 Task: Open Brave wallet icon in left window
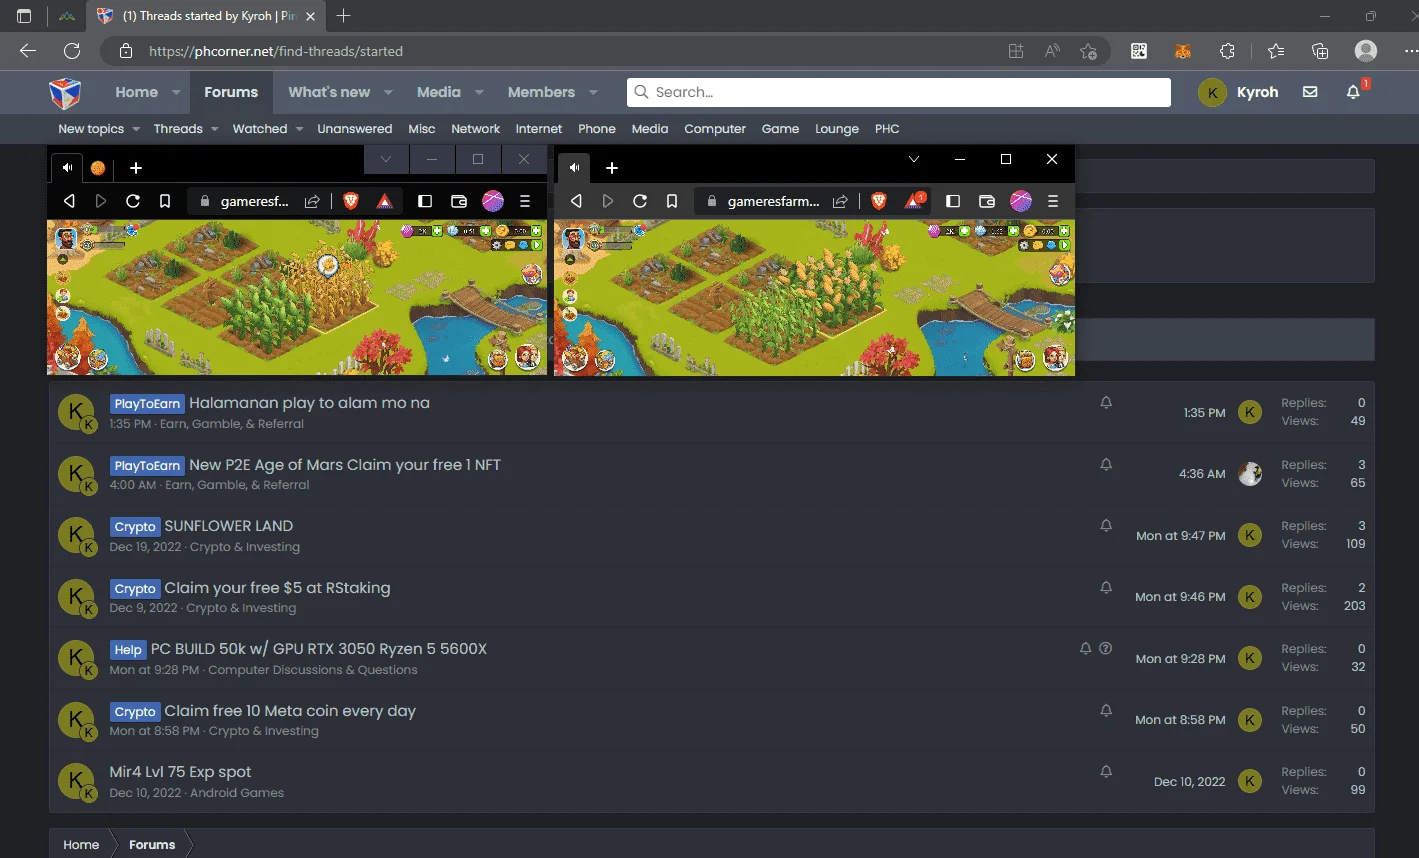point(459,201)
